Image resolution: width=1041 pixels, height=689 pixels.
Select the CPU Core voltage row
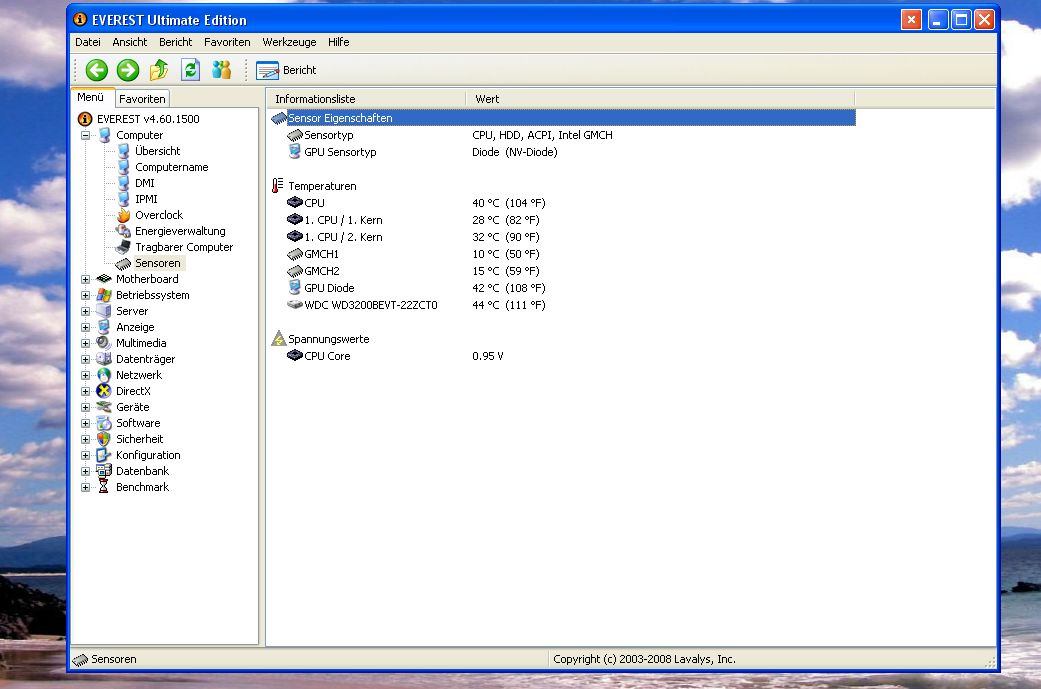click(563, 356)
